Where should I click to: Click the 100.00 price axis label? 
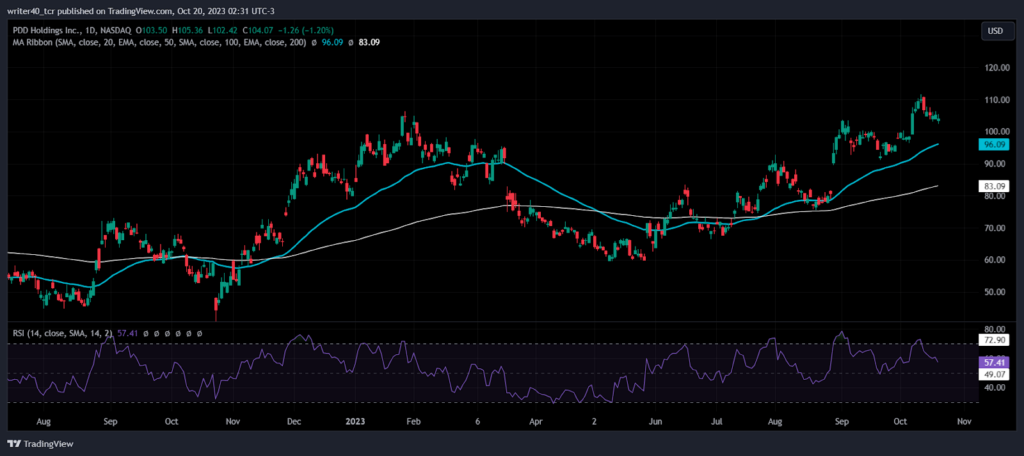[x=995, y=132]
